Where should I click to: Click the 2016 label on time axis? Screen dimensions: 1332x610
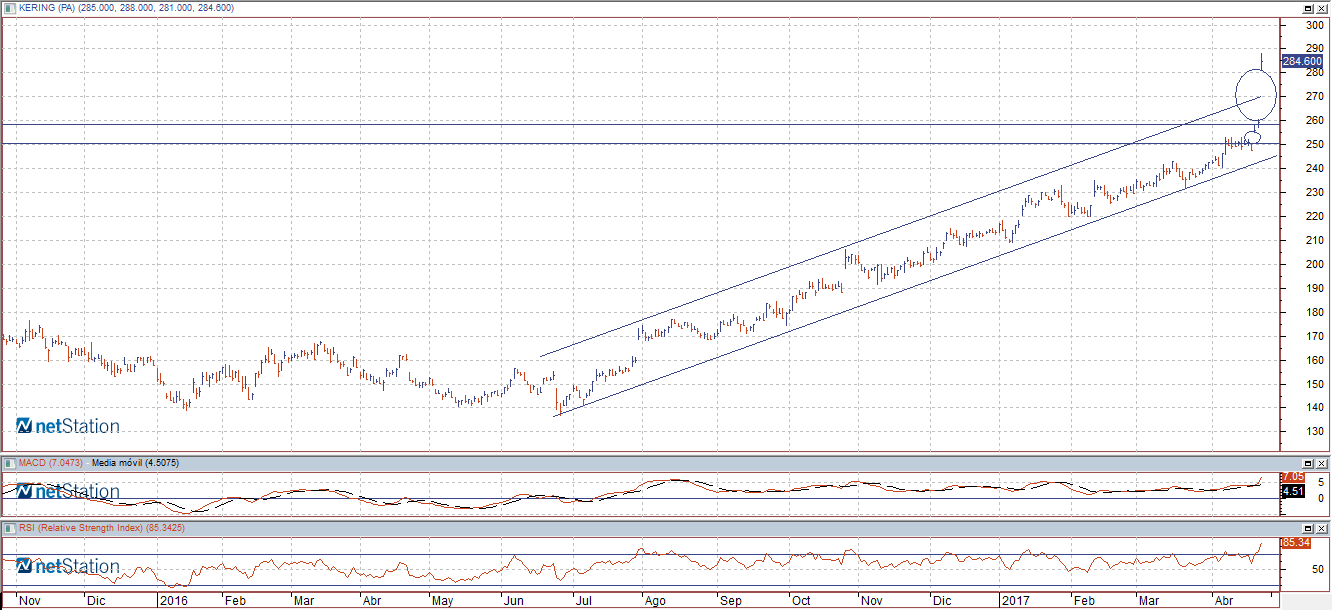pos(174,601)
